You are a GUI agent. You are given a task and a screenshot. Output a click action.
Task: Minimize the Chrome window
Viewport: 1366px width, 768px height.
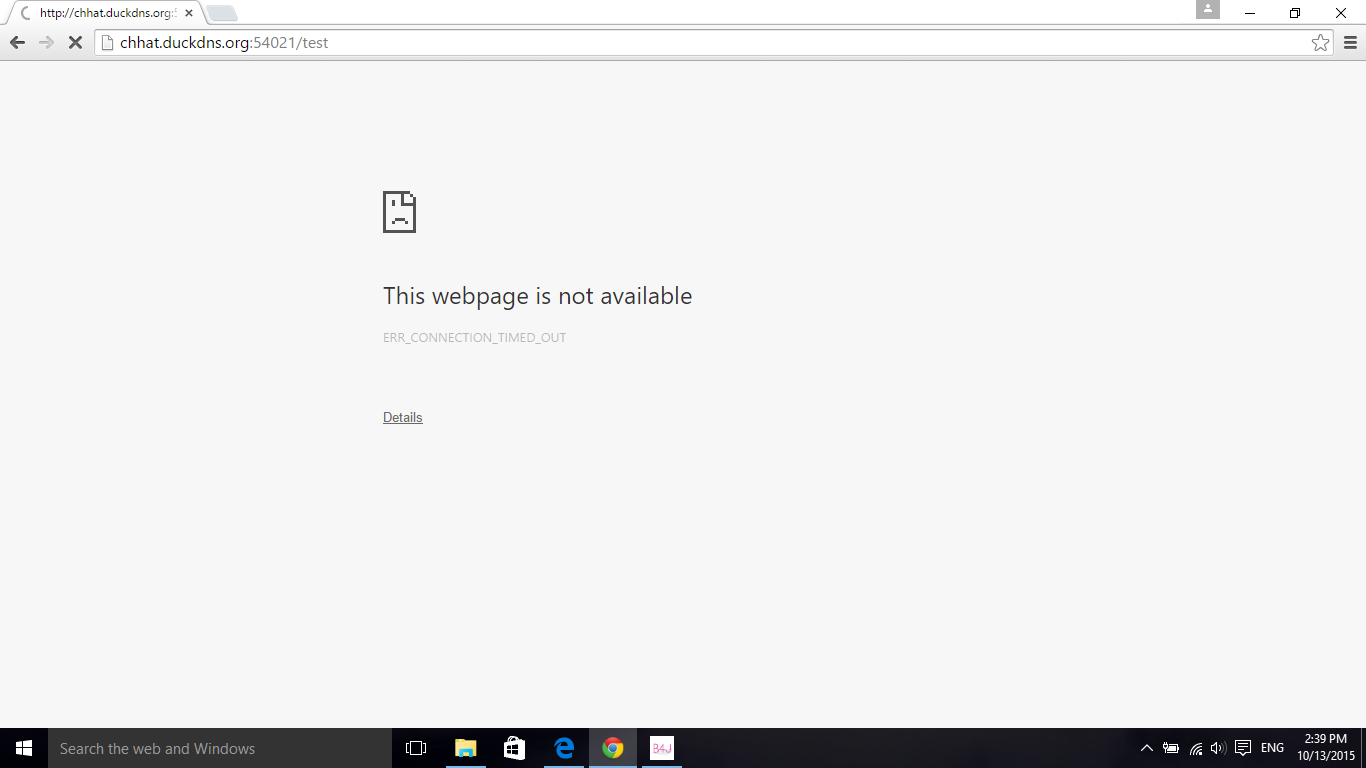coord(1250,13)
